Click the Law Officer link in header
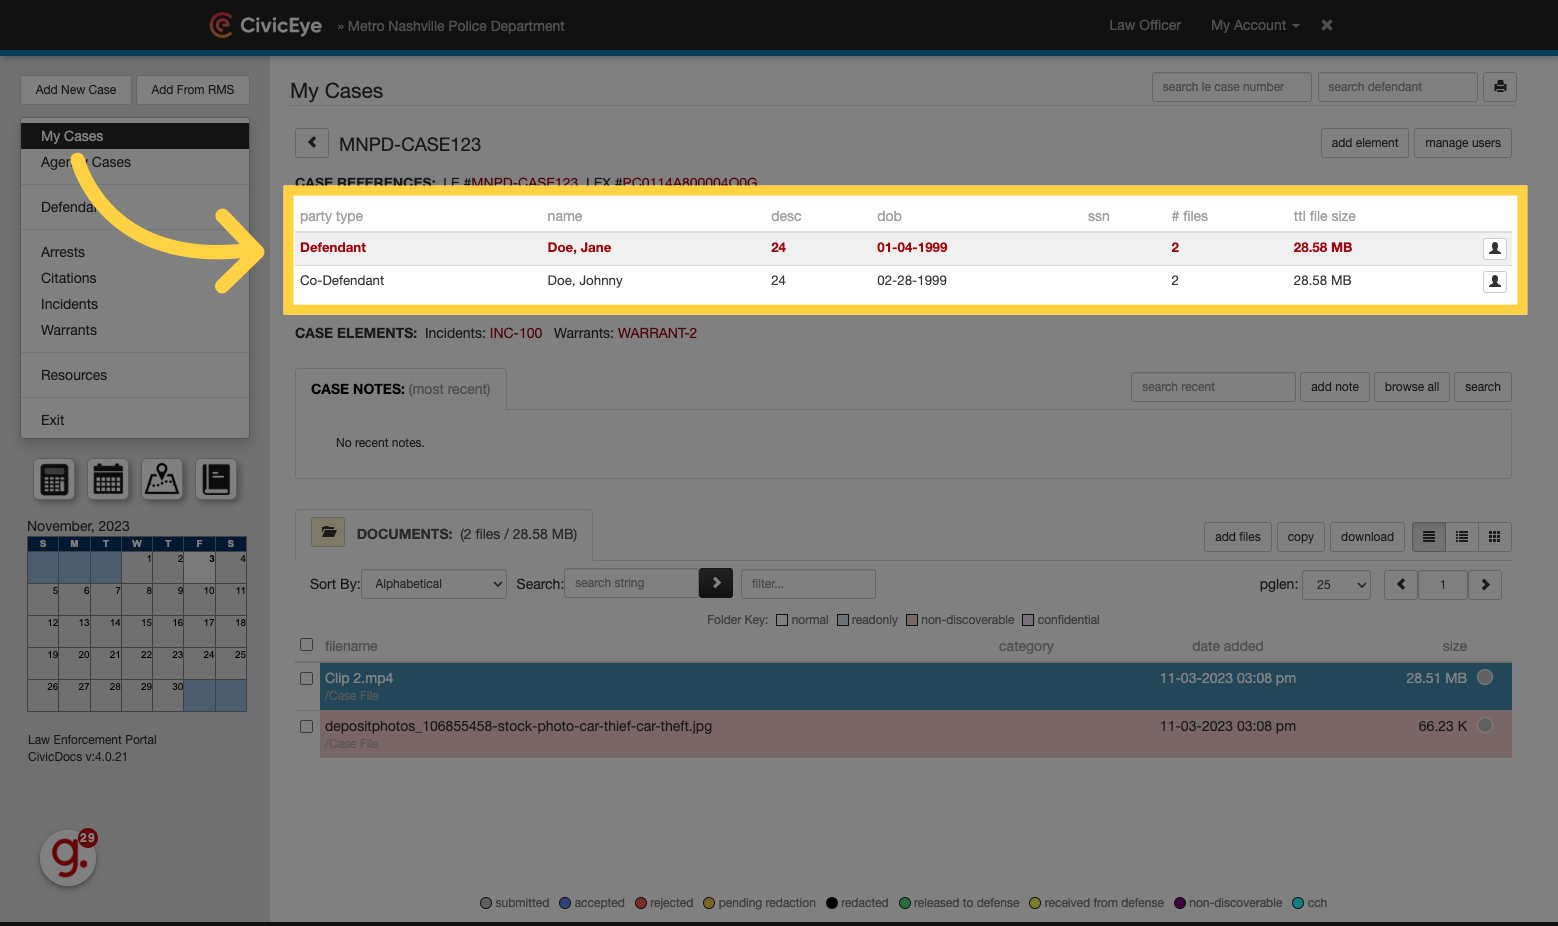Viewport: 1558px width, 926px height. pyautogui.click(x=1145, y=25)
